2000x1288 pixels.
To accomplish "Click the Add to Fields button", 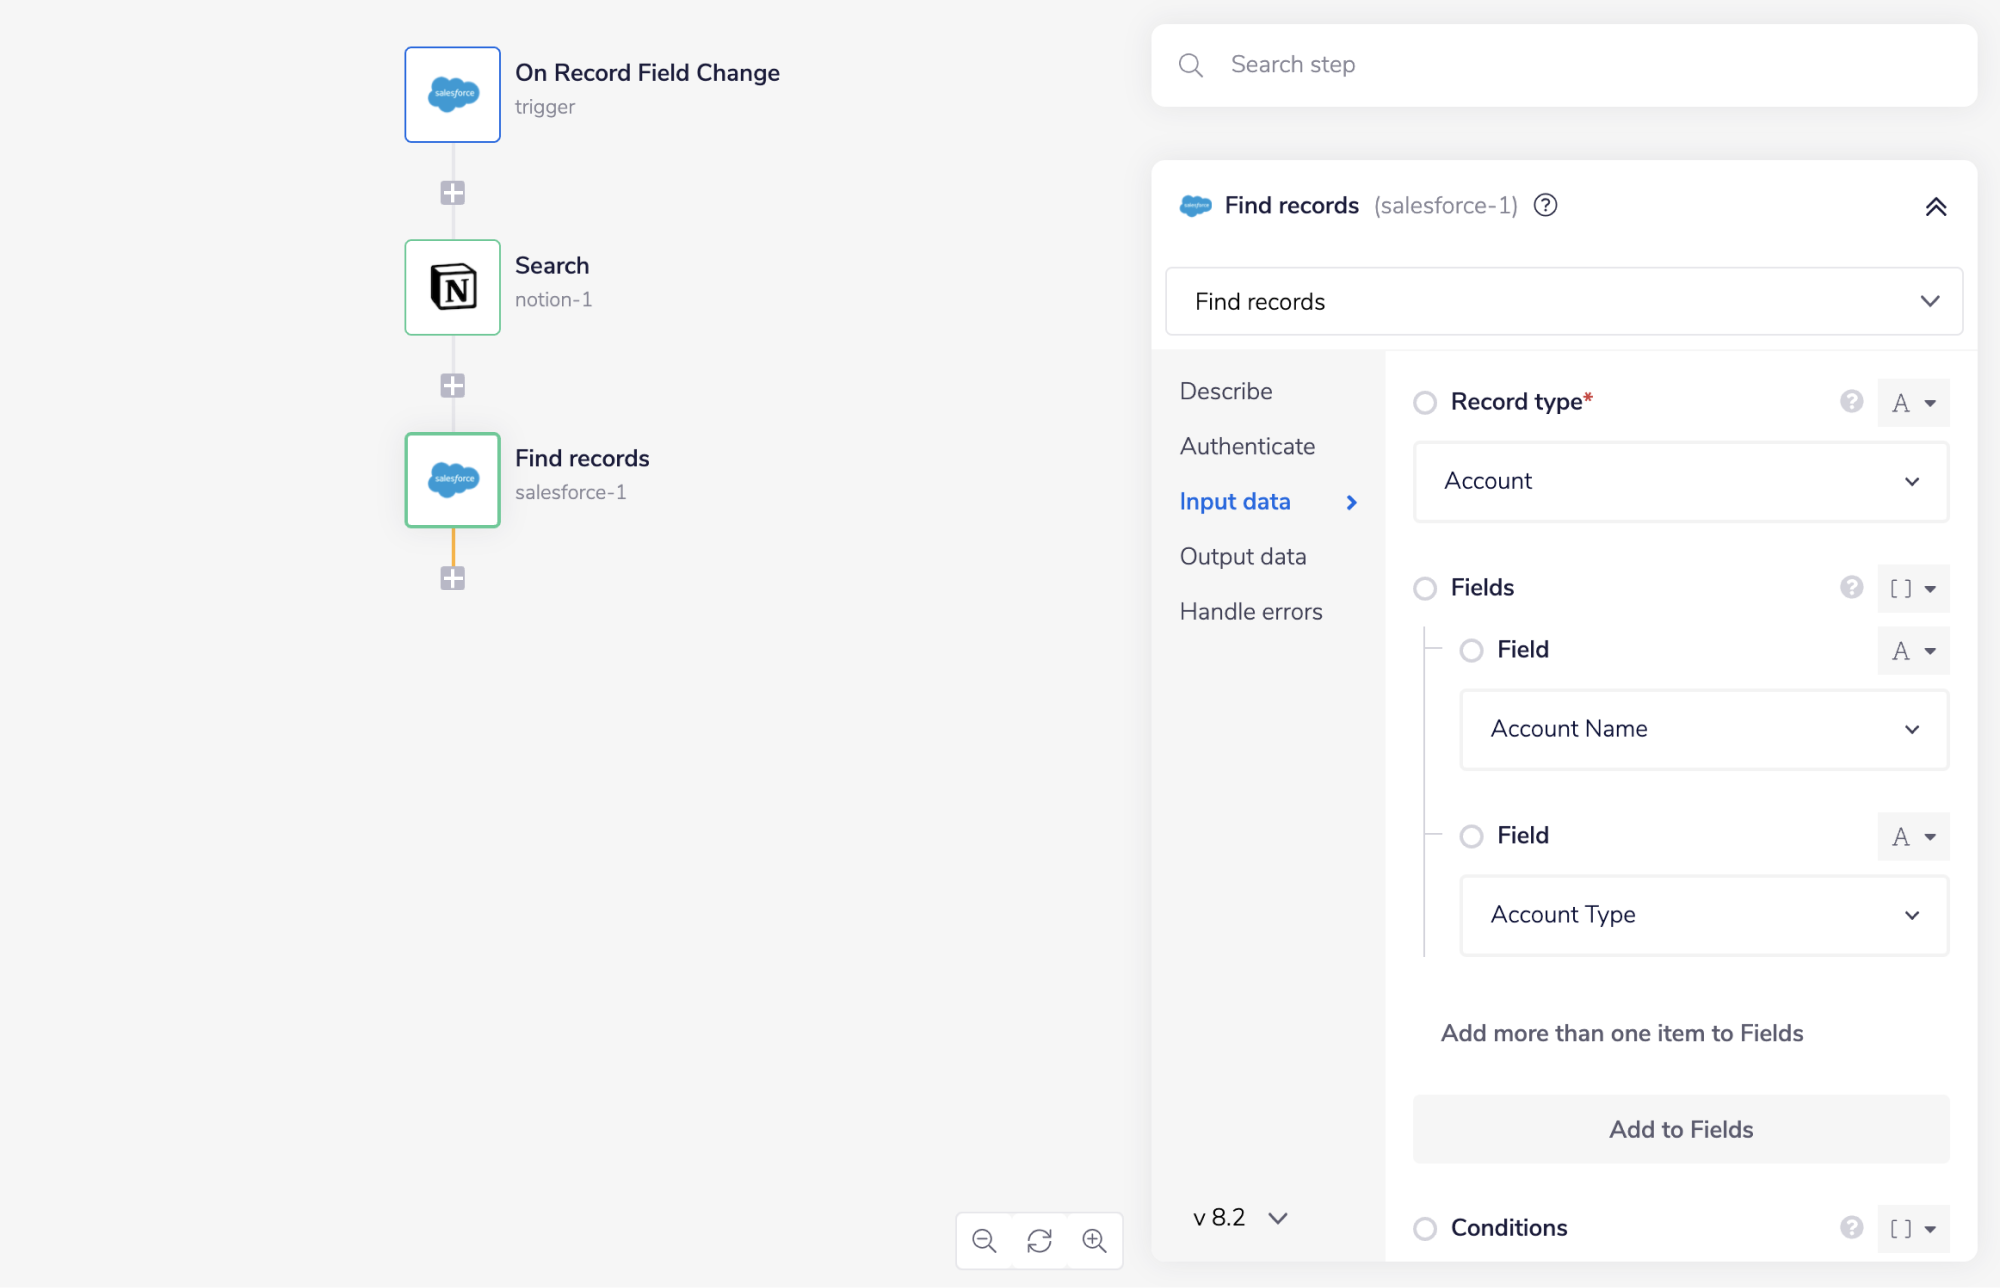I will coord(1680,1129).
